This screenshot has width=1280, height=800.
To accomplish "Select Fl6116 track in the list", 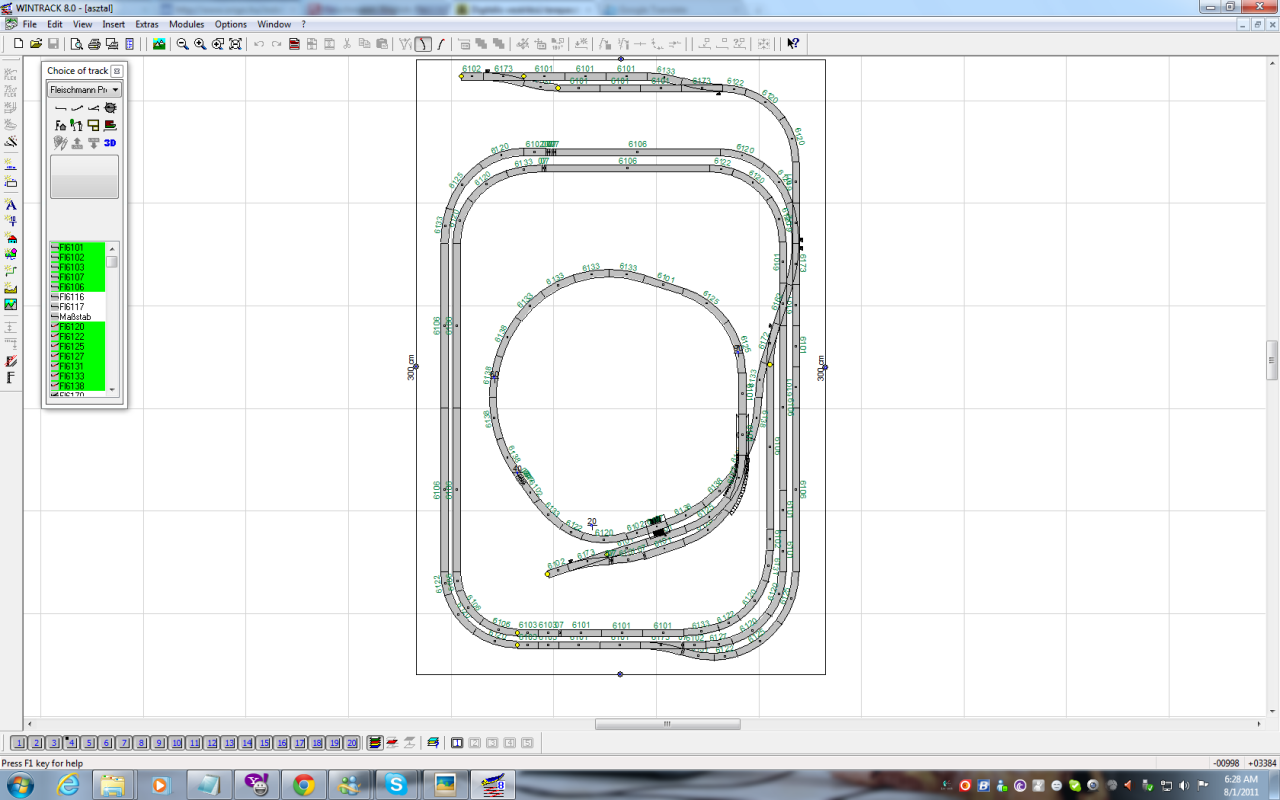I will pos(72,297).
